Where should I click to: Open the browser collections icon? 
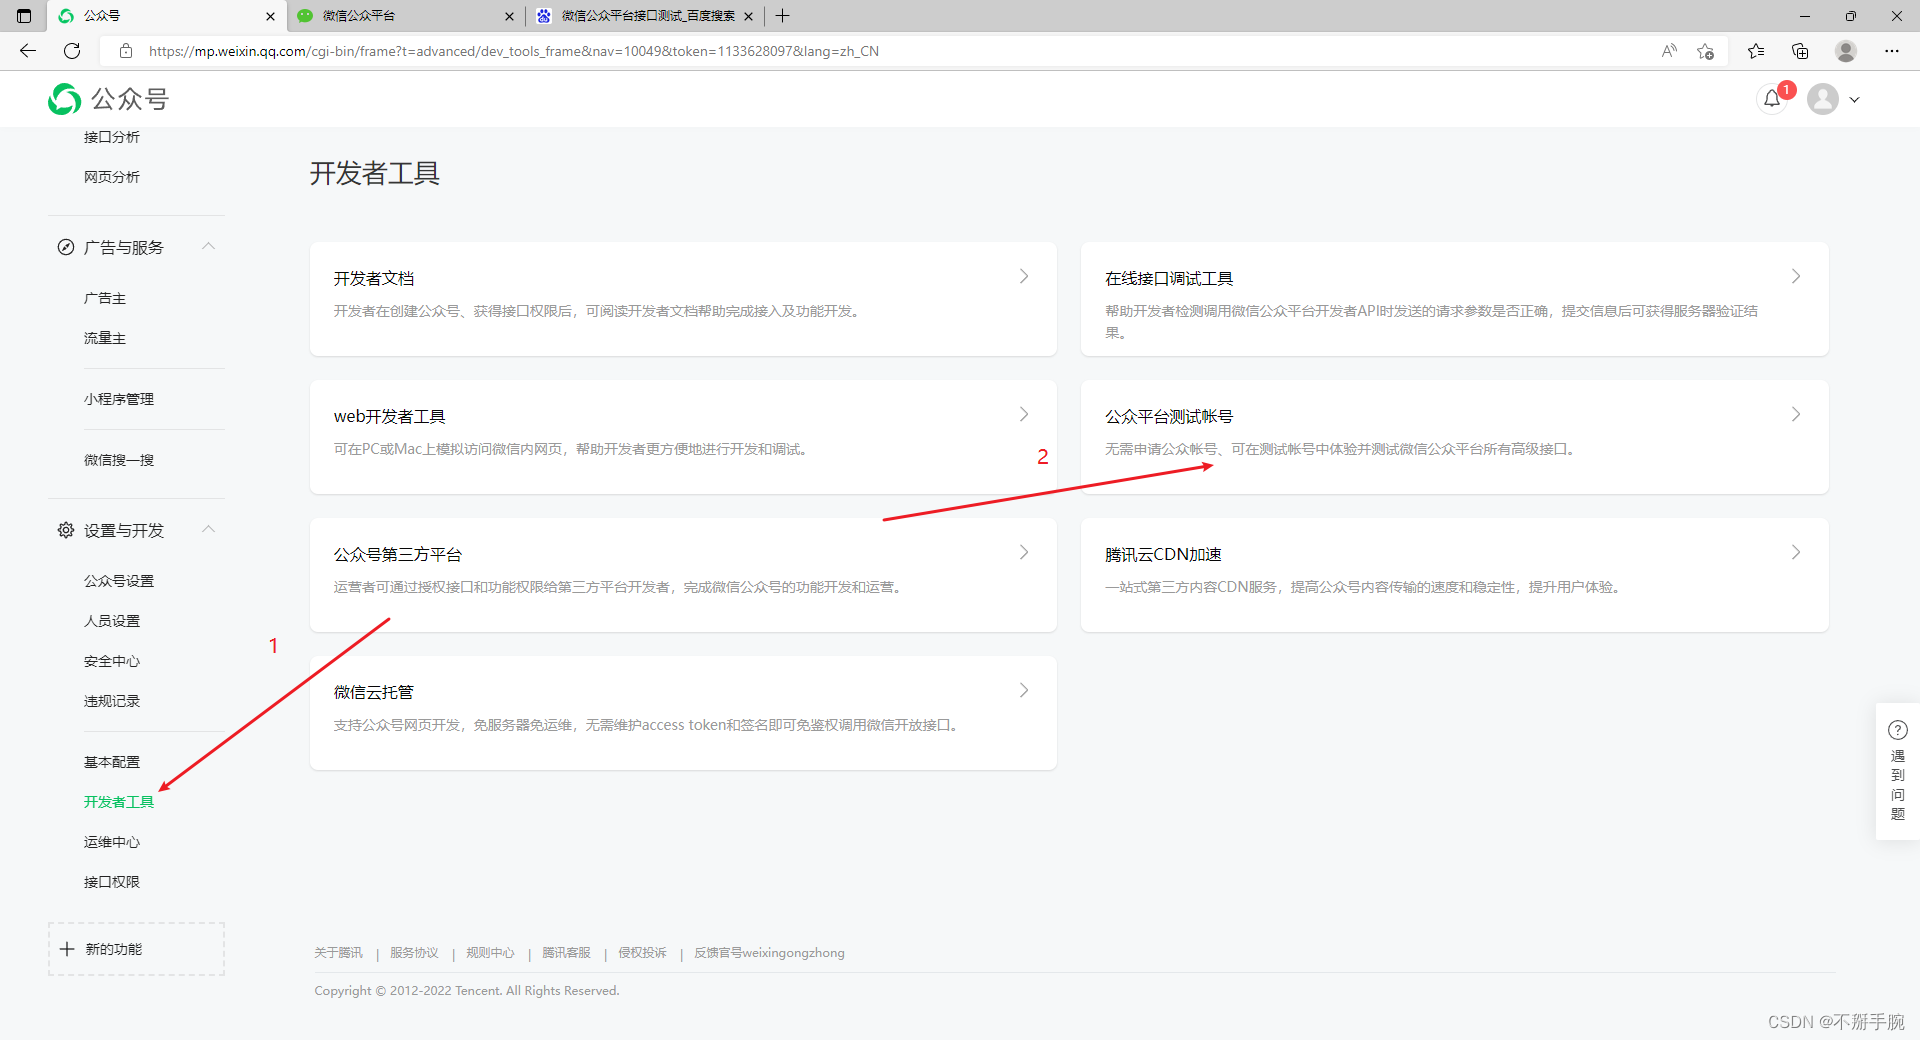pyautogui.click(x=1800, y=51)
